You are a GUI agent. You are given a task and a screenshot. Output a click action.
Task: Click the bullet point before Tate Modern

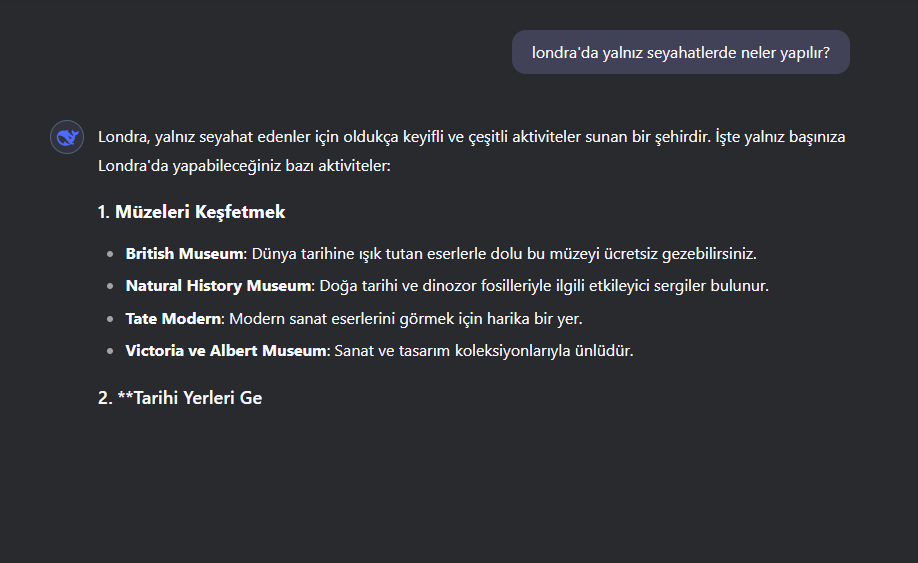pyautogui.click(x=110, y=319)
